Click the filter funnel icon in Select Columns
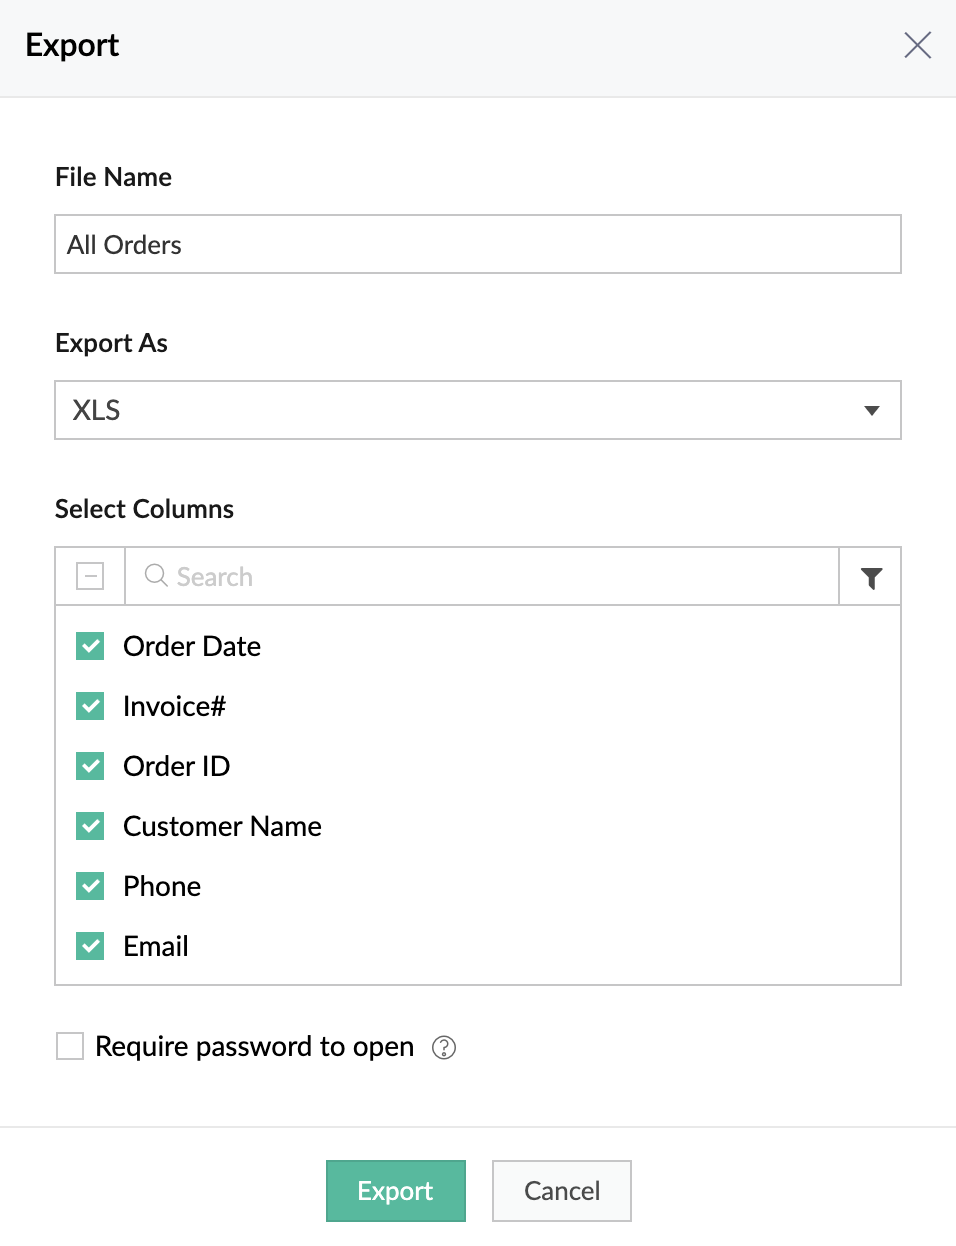This screenshot has height=1246, width=956. point(871,577)
